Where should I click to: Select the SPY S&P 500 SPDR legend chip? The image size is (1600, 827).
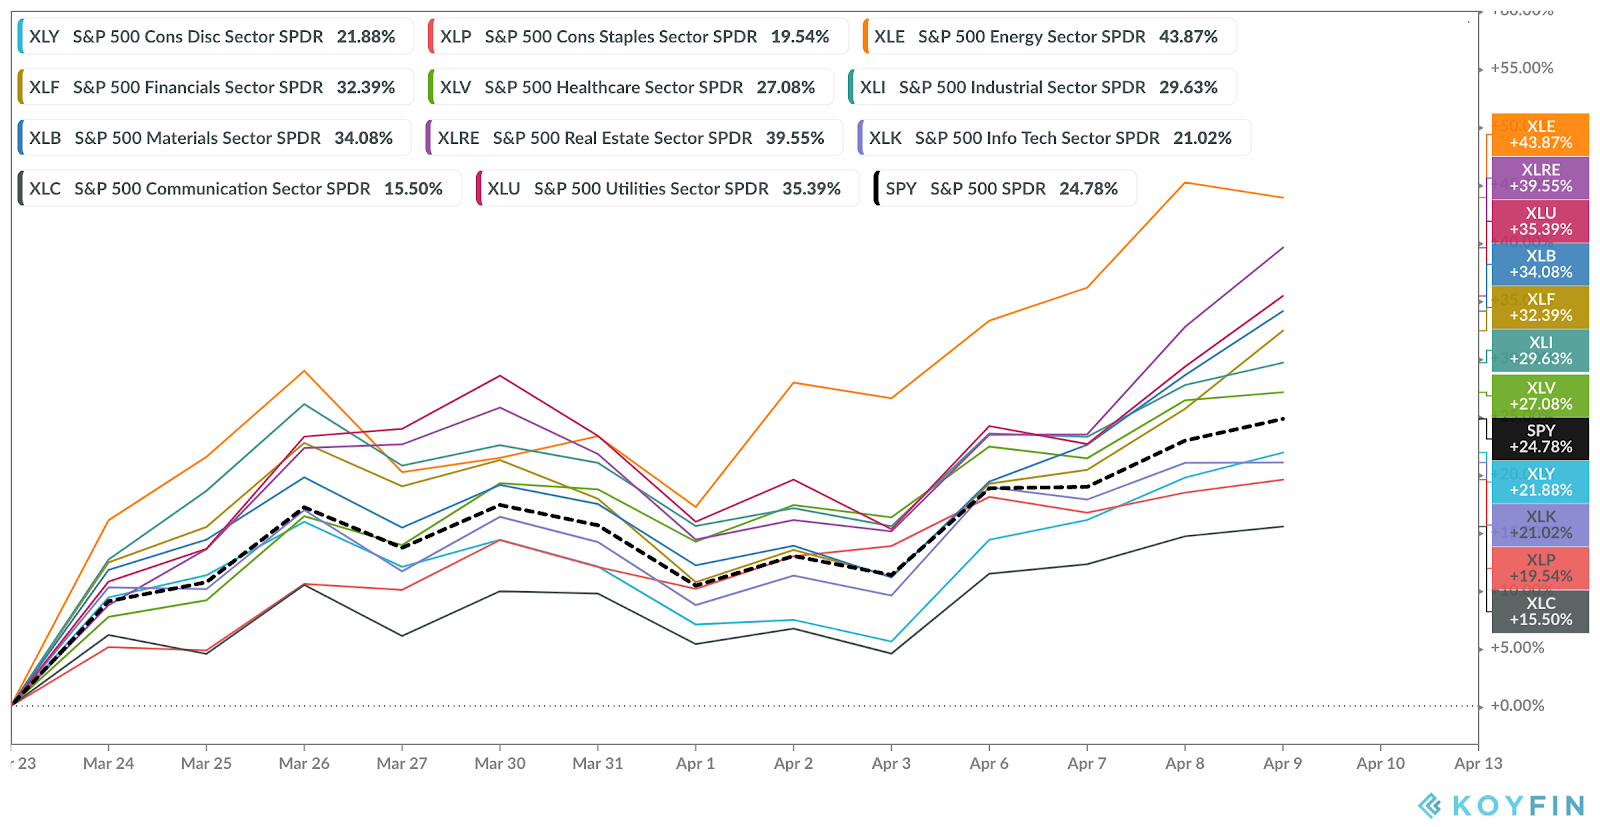1003,189
